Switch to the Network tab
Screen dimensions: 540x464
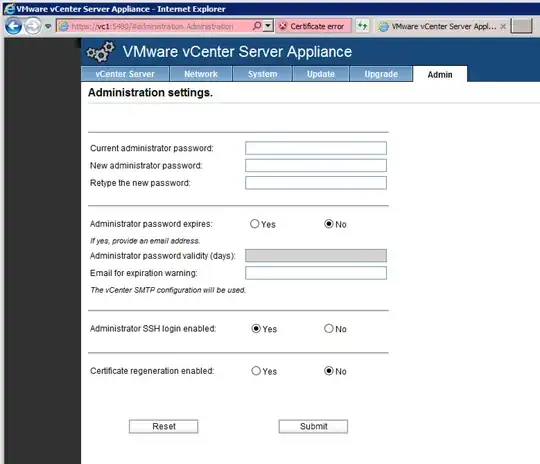[x=201, y=74]
